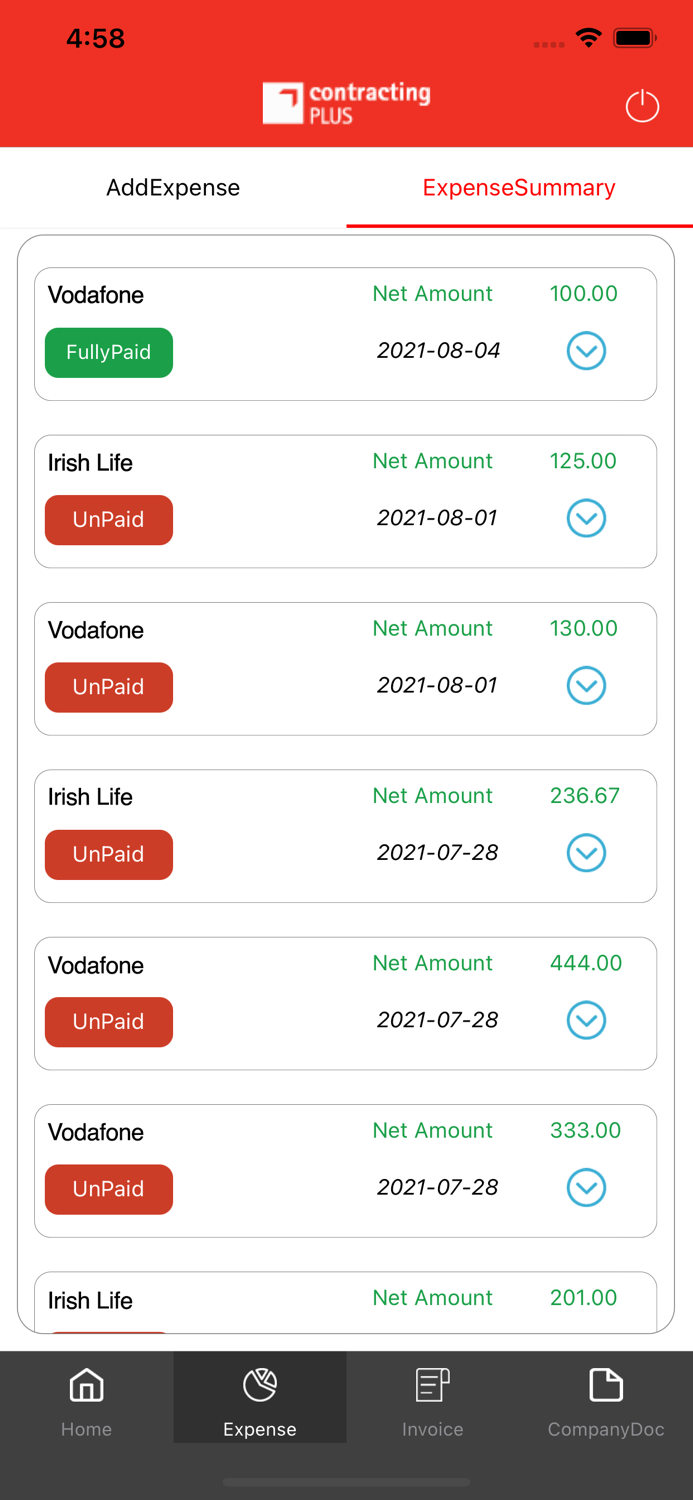Expand the Vodafone 333.00 expense chevron
The height and width of the screenshot is (1500, 693).
586,1188
